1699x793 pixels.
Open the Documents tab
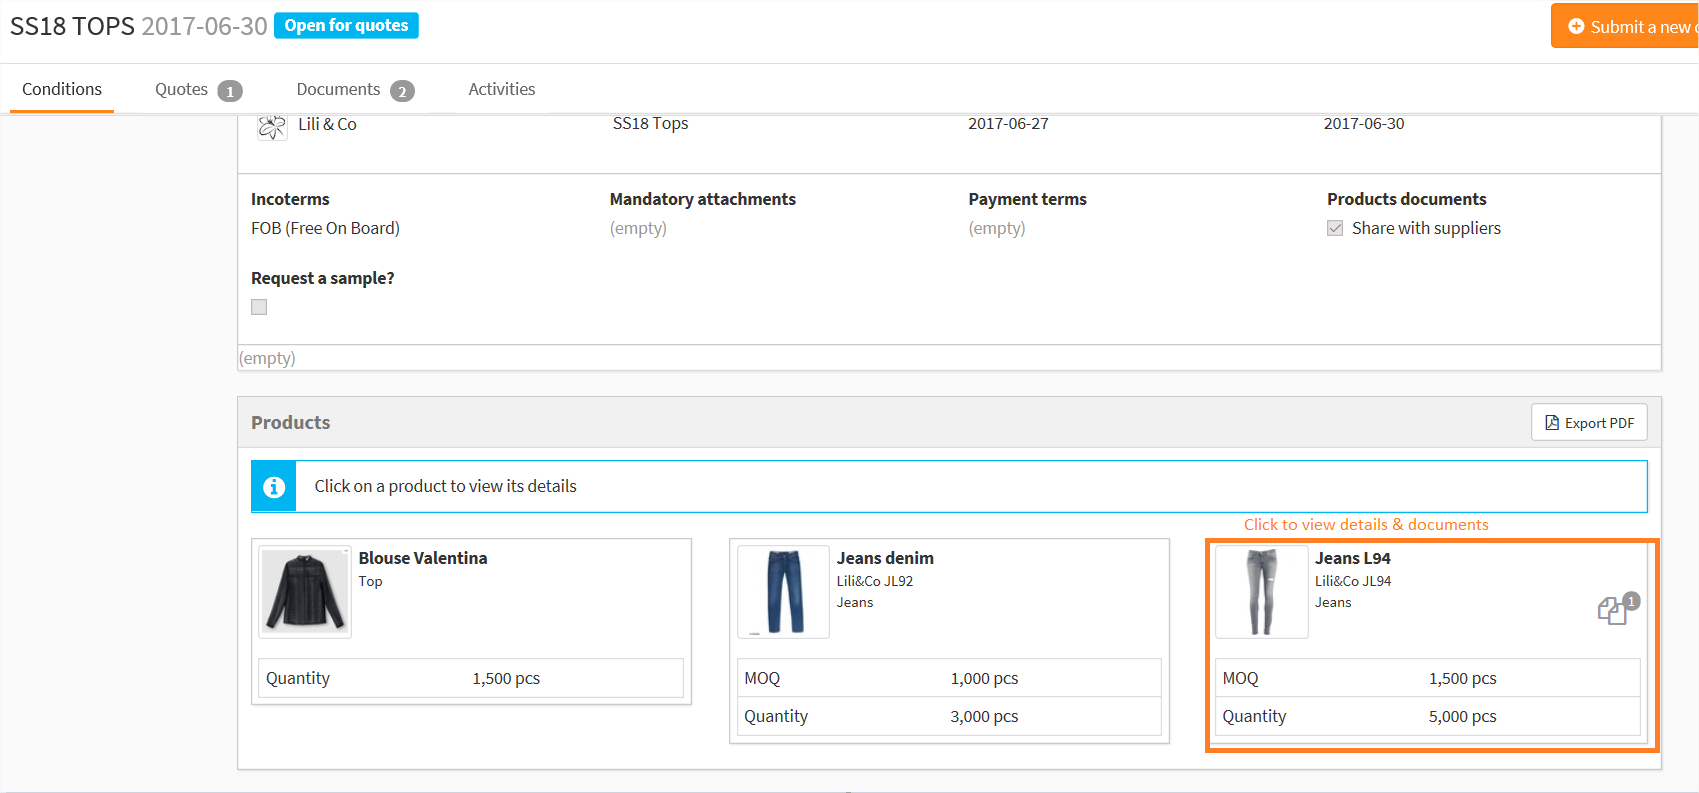coord(338,89)
